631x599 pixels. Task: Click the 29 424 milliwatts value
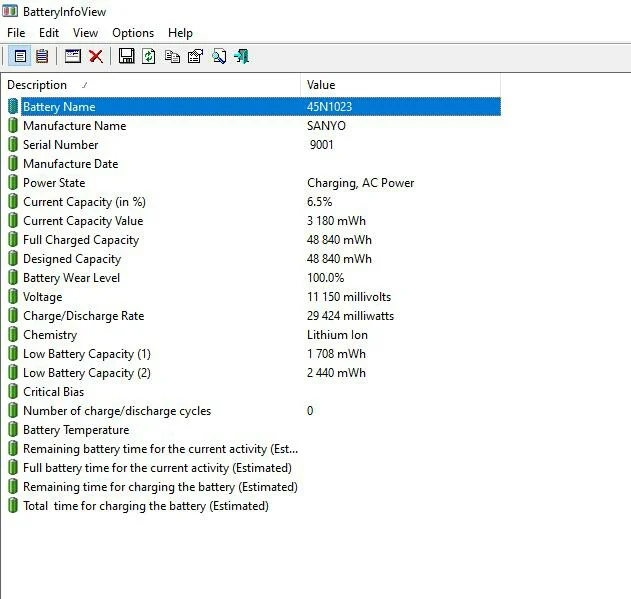point(350,316)
